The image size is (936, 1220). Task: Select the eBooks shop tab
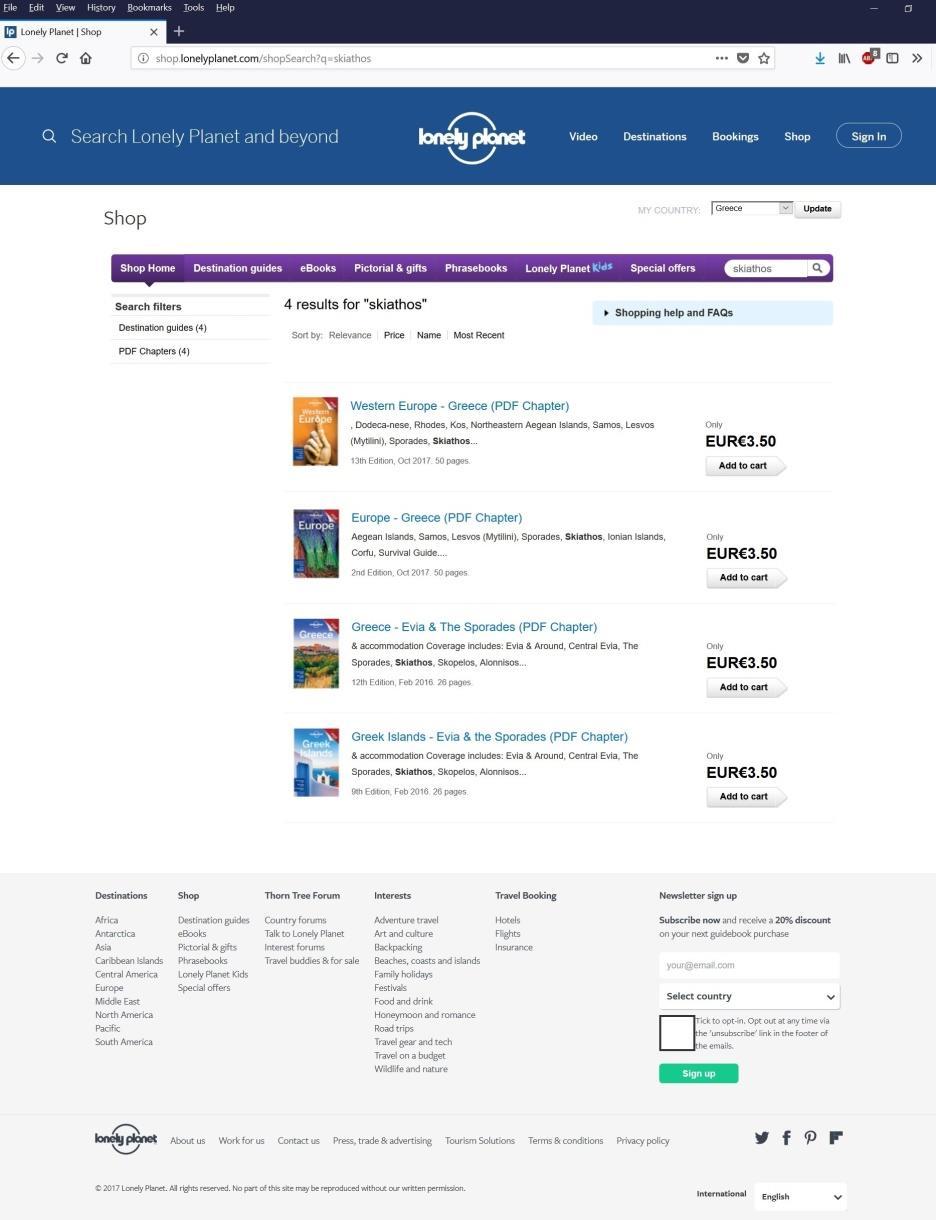tap(318, 268)
